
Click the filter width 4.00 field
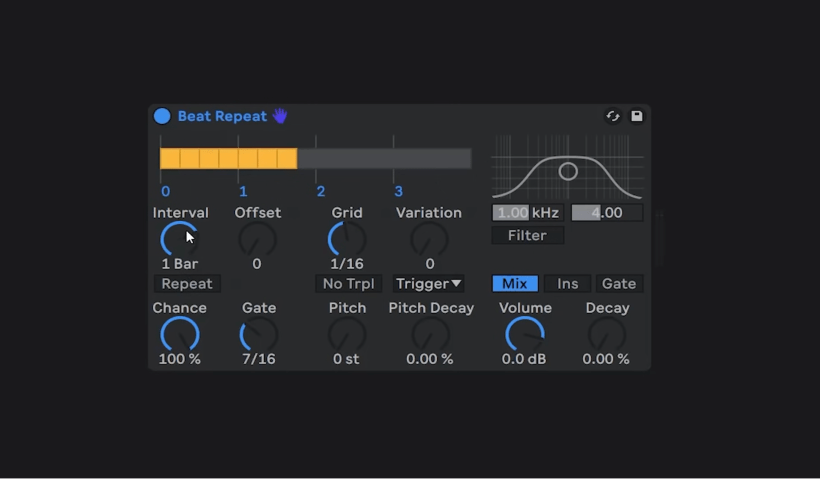coord(606,213)
